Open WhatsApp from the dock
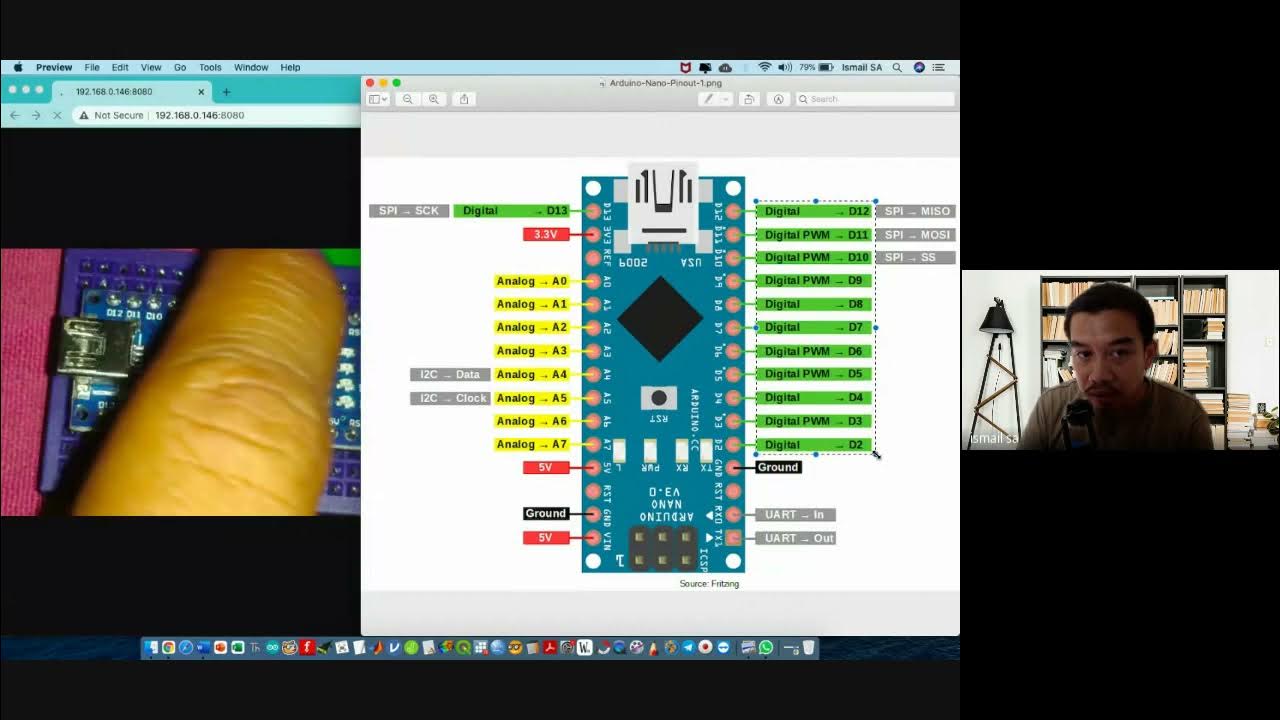 tap(766, 647)
